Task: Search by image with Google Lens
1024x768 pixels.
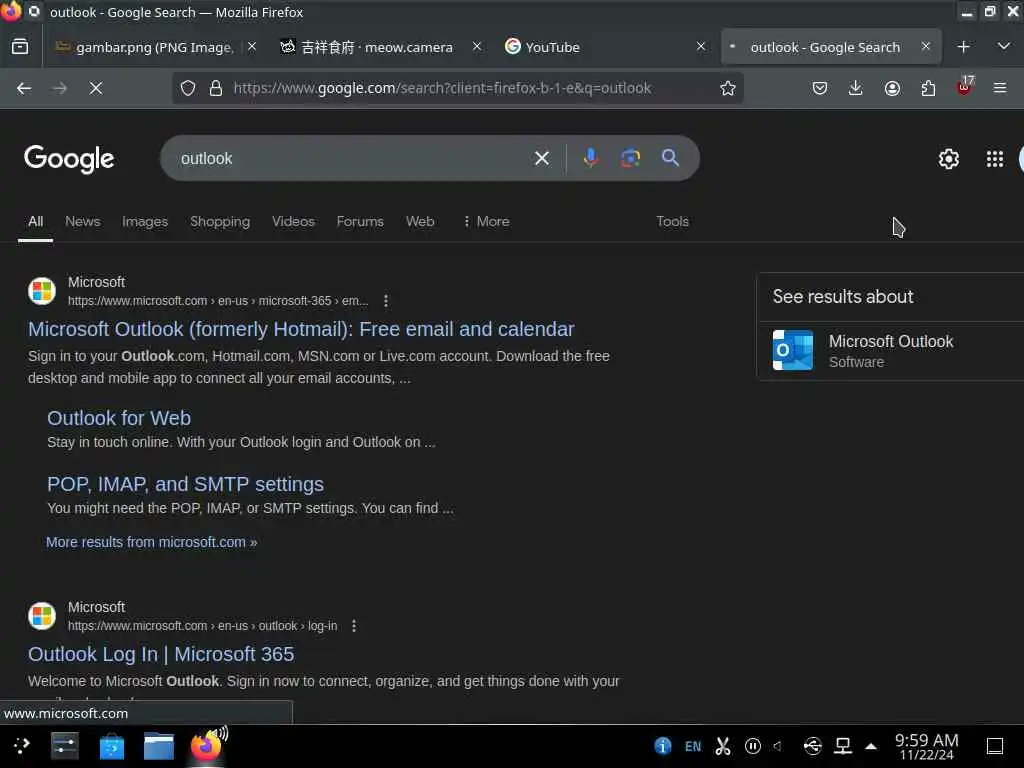Action: click(630, 158)
